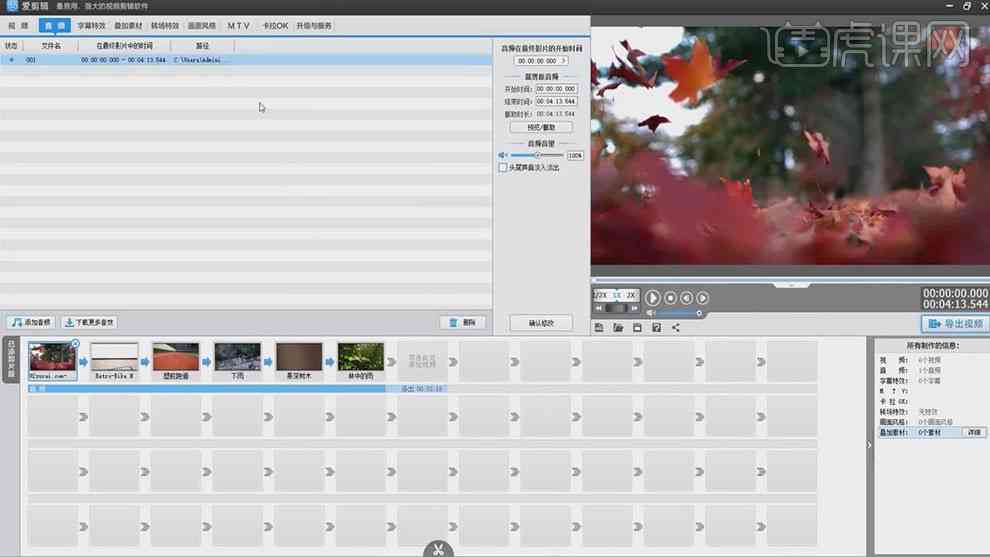The width and height of the screenshot is (990, 557).
Task: Click the open project folder icon
Action: 618,328
